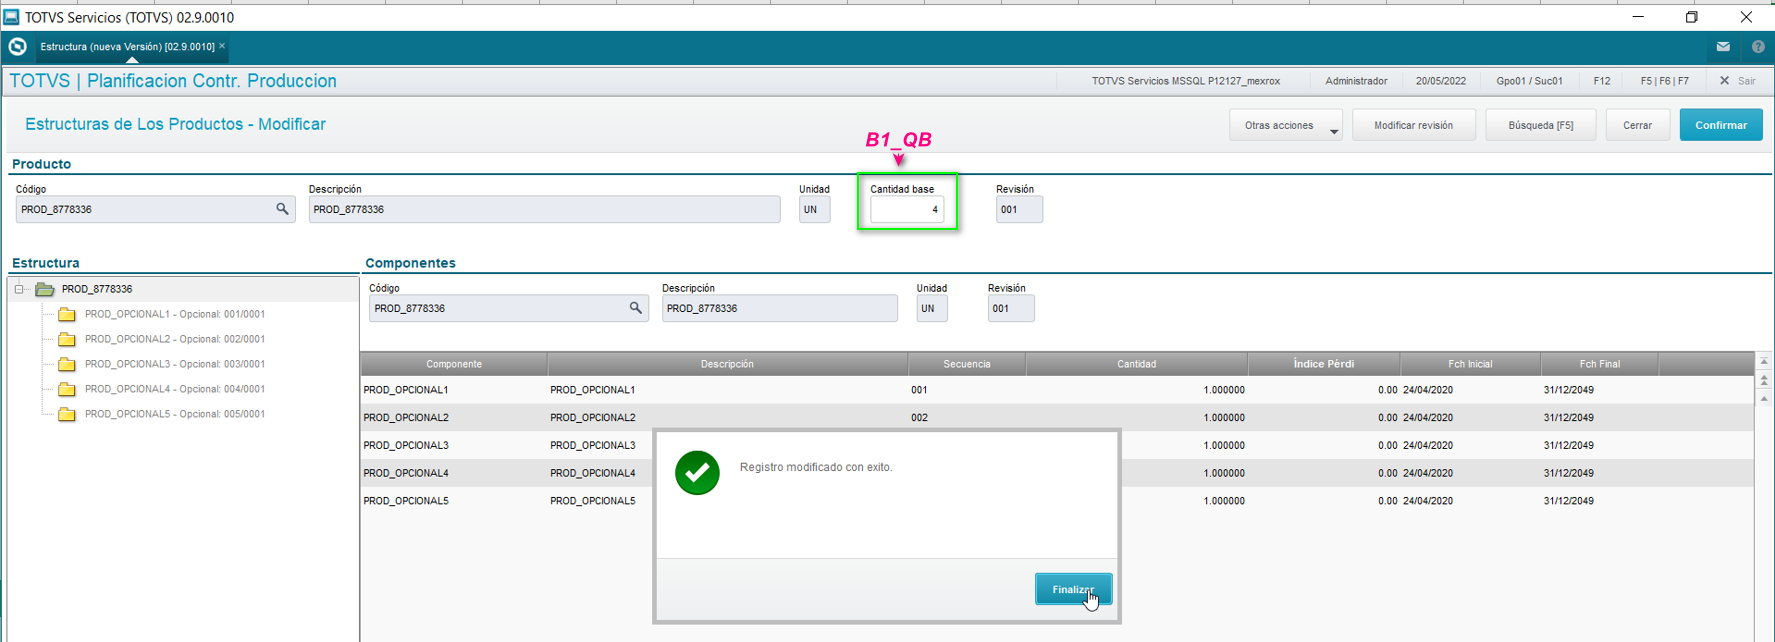Click the Componentes Revisión field
Viewport: 1775px width, 642px height.
tap(1011, 308)
